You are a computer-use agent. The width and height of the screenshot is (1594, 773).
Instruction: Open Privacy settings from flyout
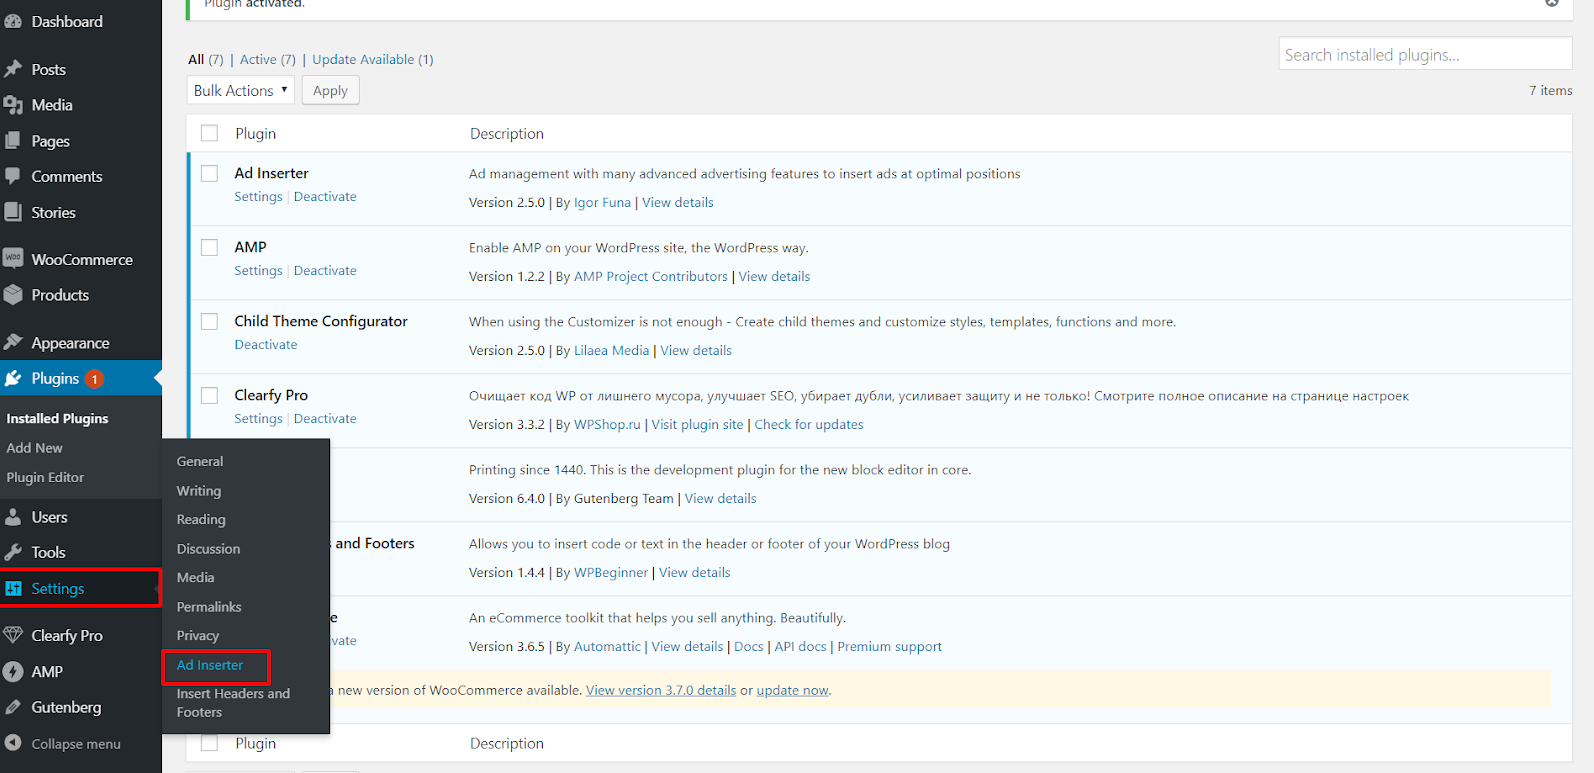(197, 635)
